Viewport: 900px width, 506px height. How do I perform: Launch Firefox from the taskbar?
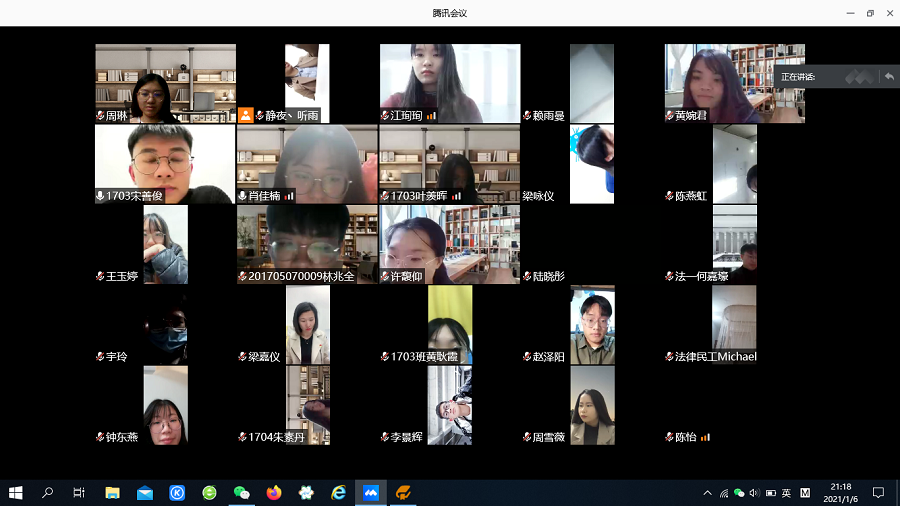[x=274, y=492]
